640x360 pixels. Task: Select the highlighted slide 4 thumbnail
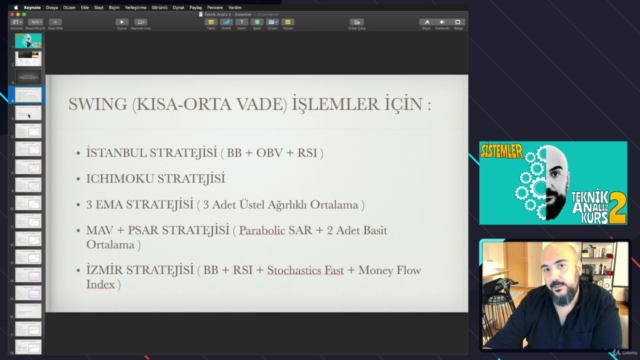(x=28, y=95)
